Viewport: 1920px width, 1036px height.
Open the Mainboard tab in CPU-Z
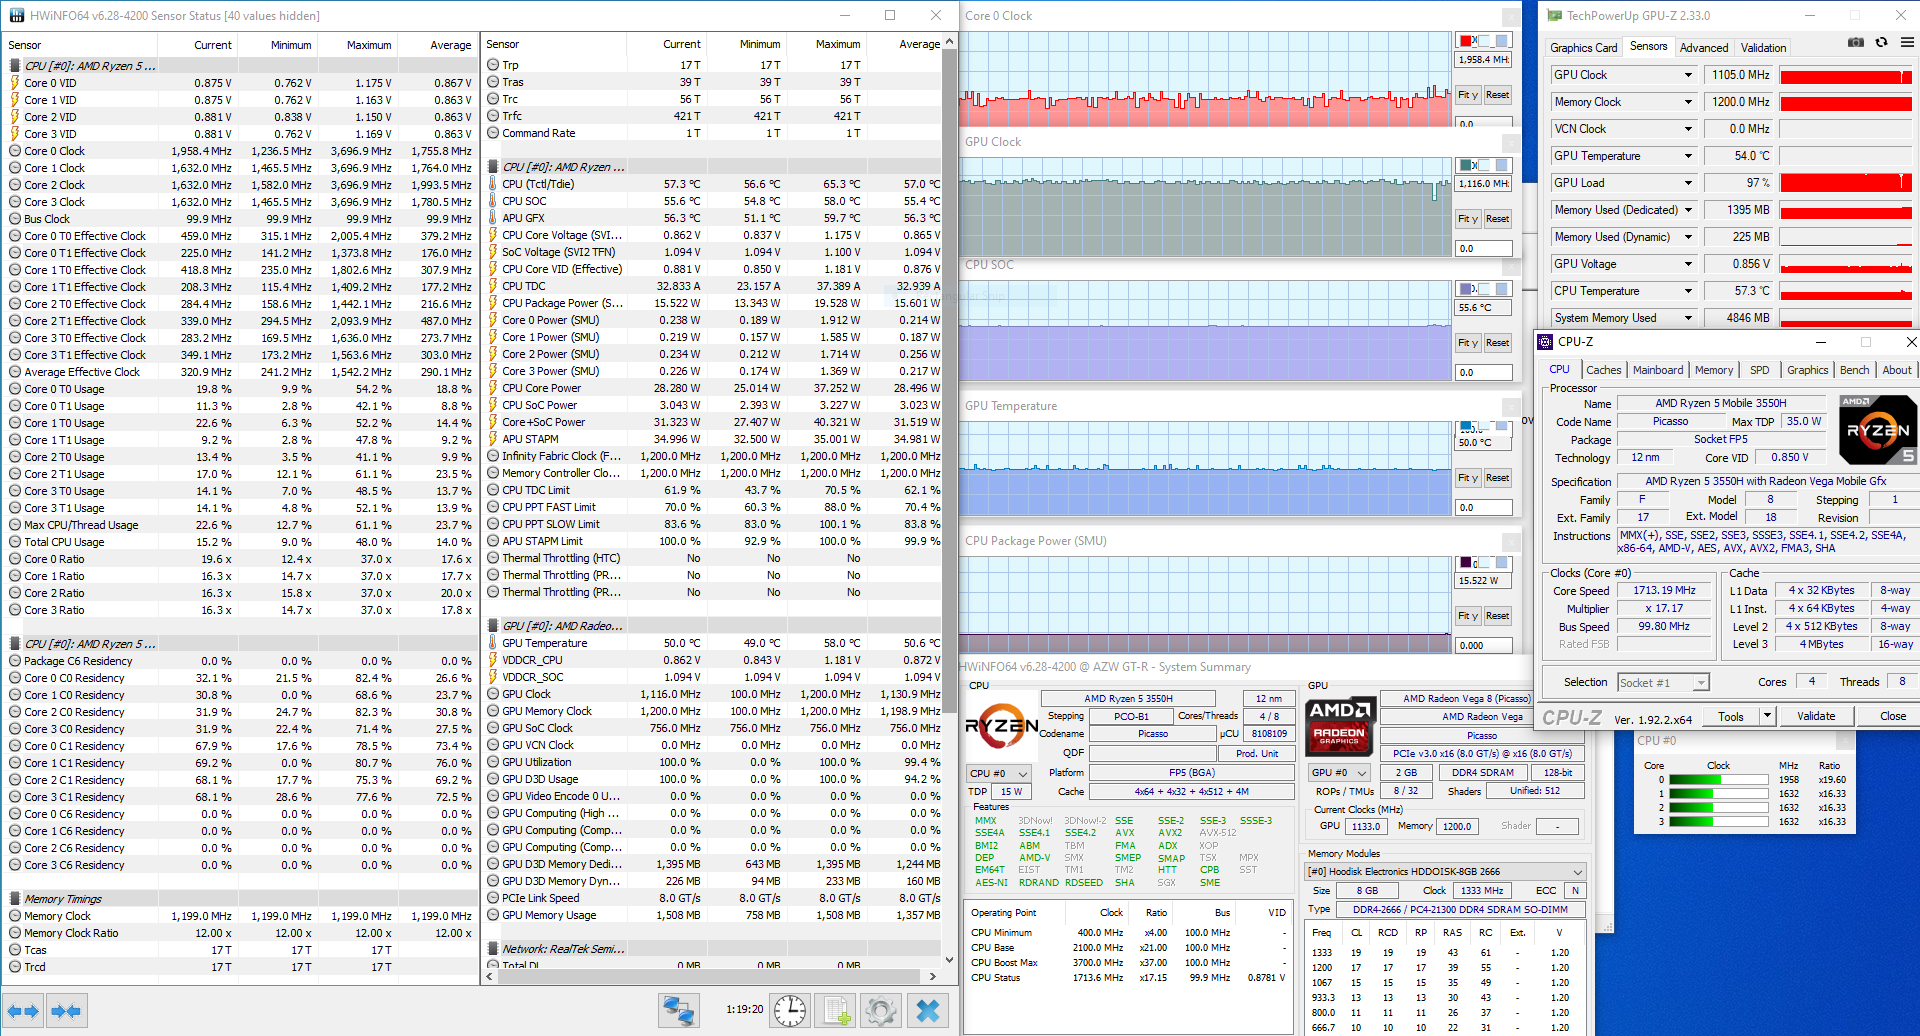1657,370
